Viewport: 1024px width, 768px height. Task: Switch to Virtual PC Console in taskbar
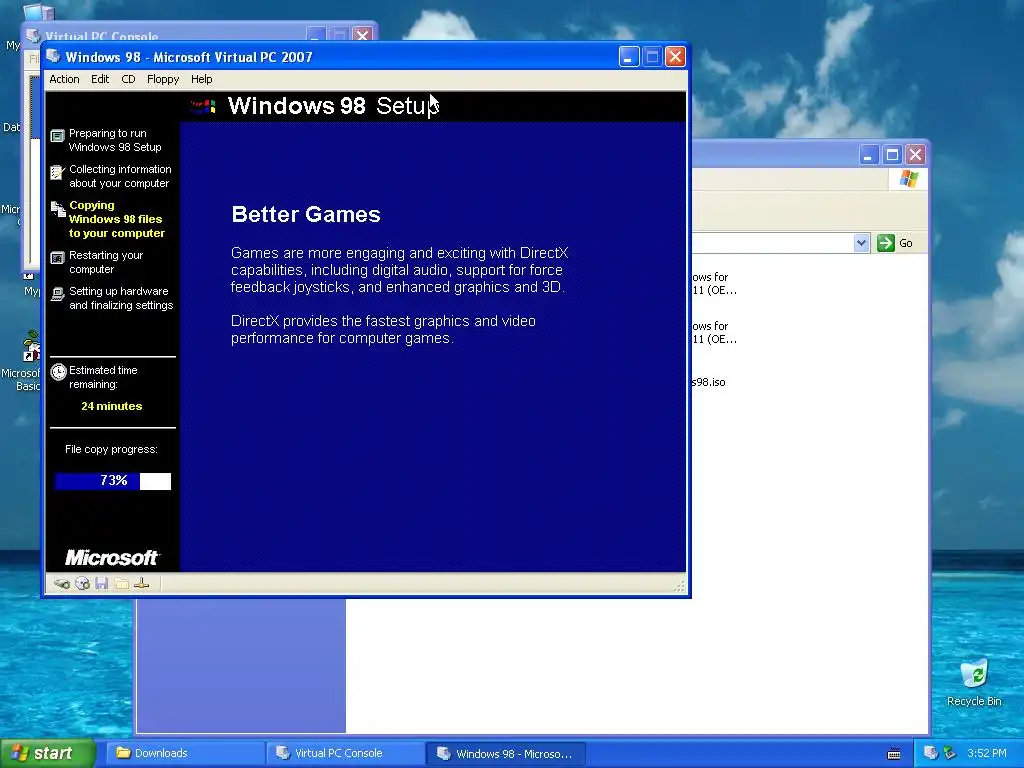(x=345, y=753)
